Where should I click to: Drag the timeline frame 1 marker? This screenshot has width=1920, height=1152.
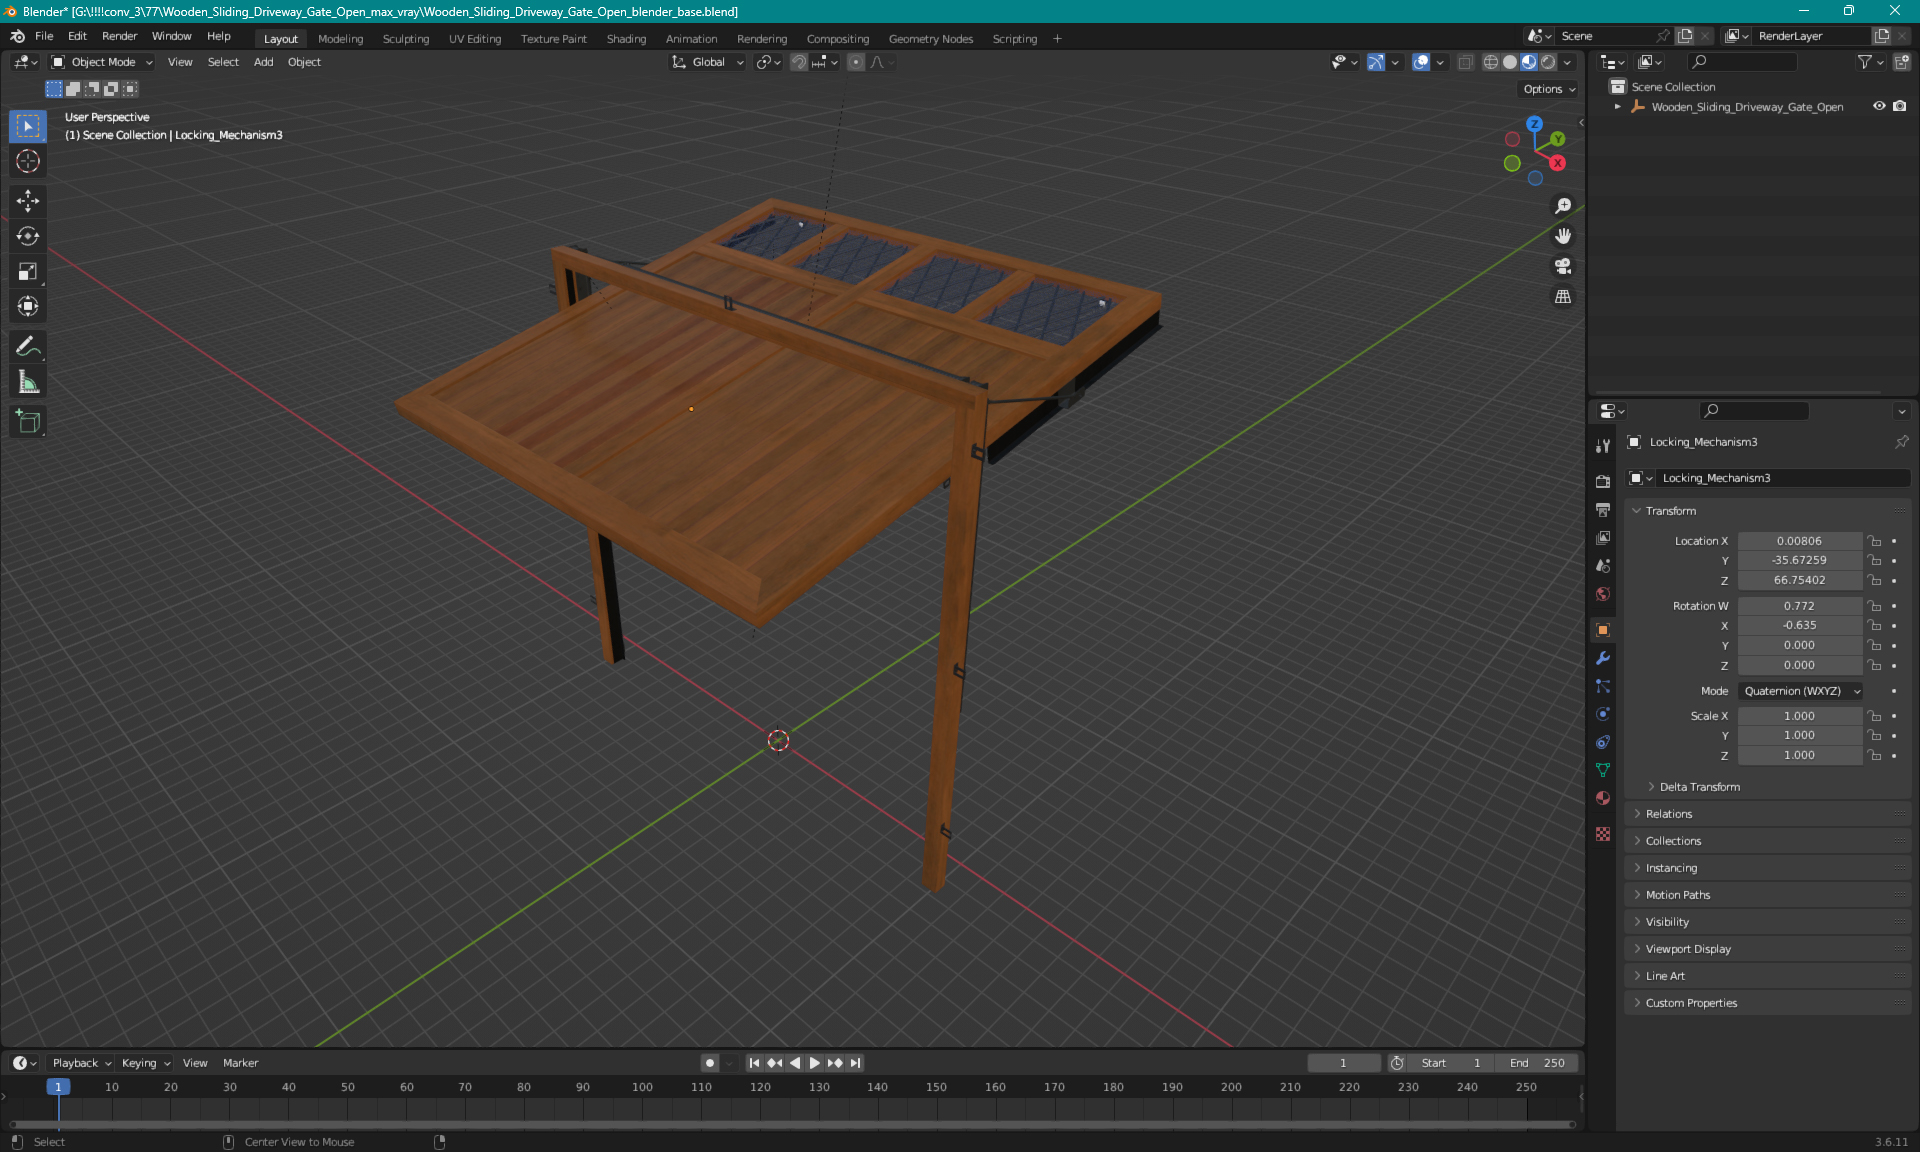click(56, 1086)
